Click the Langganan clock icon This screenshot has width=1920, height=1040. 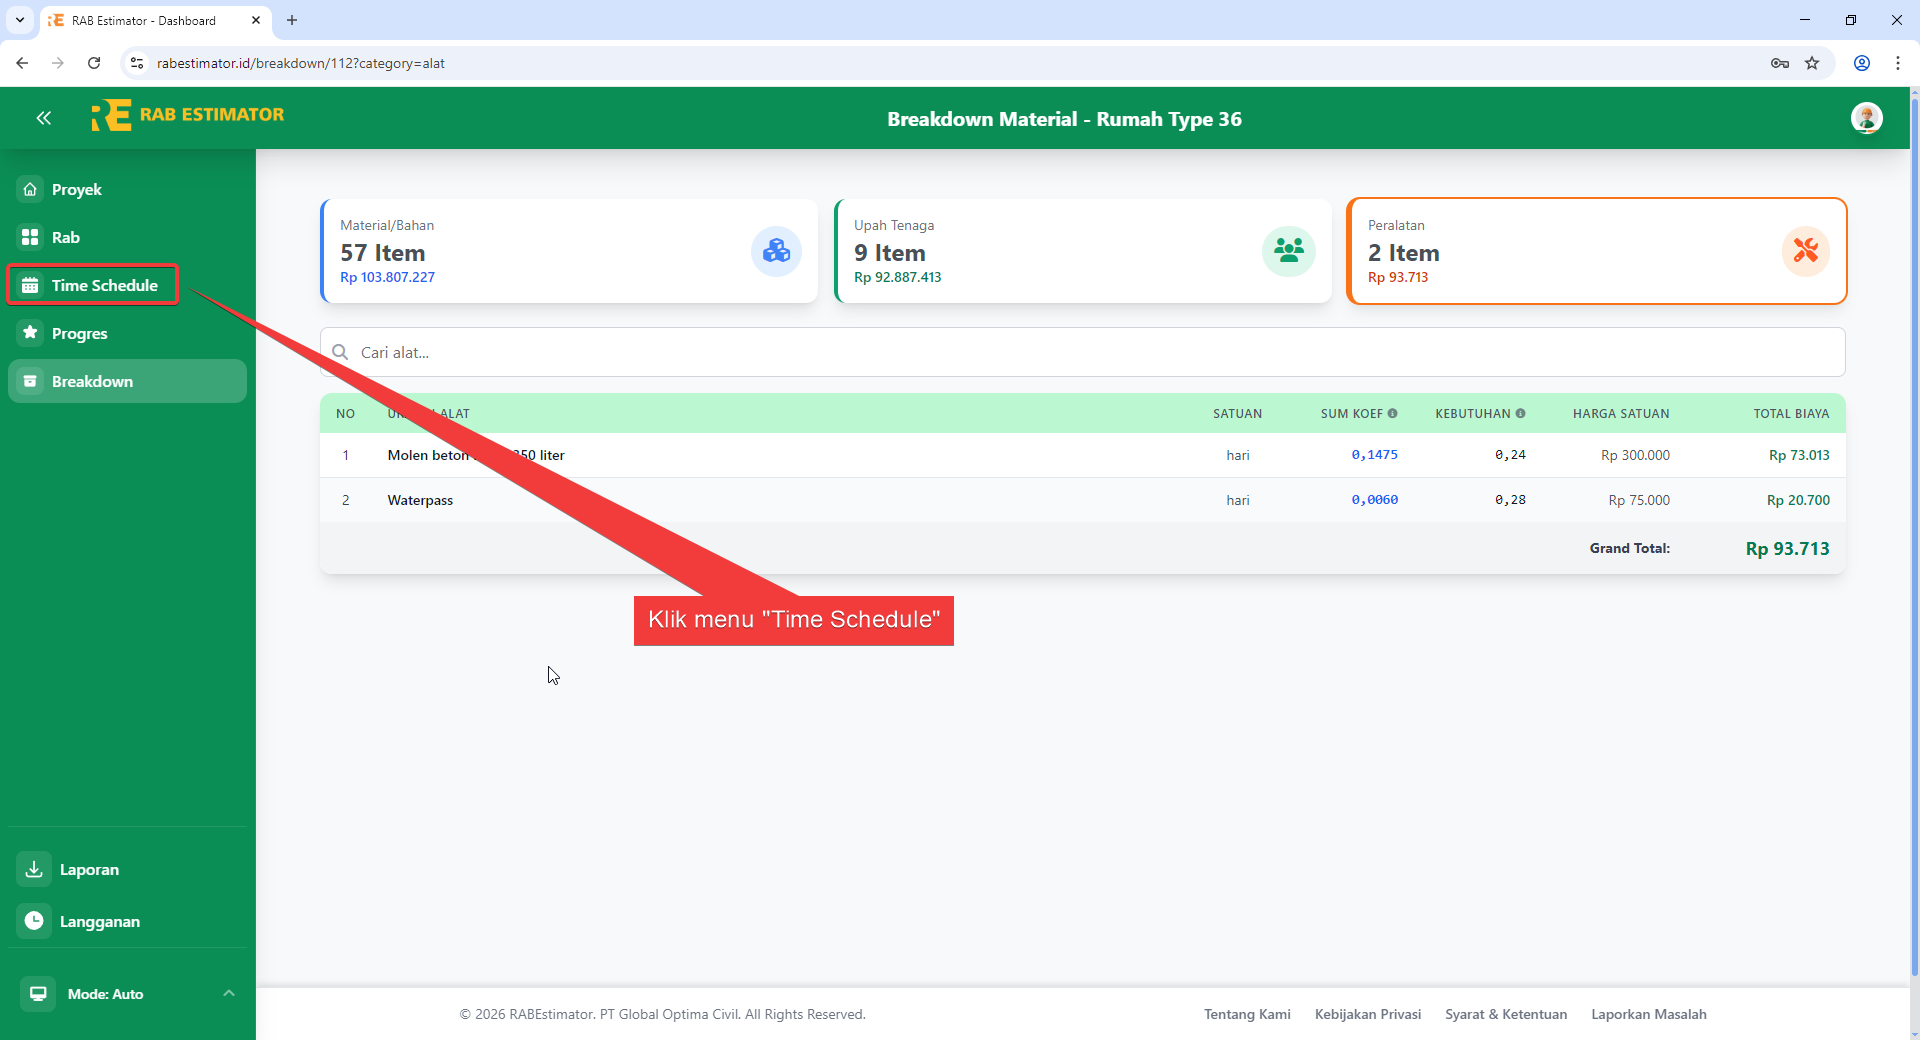click(33, 921)
